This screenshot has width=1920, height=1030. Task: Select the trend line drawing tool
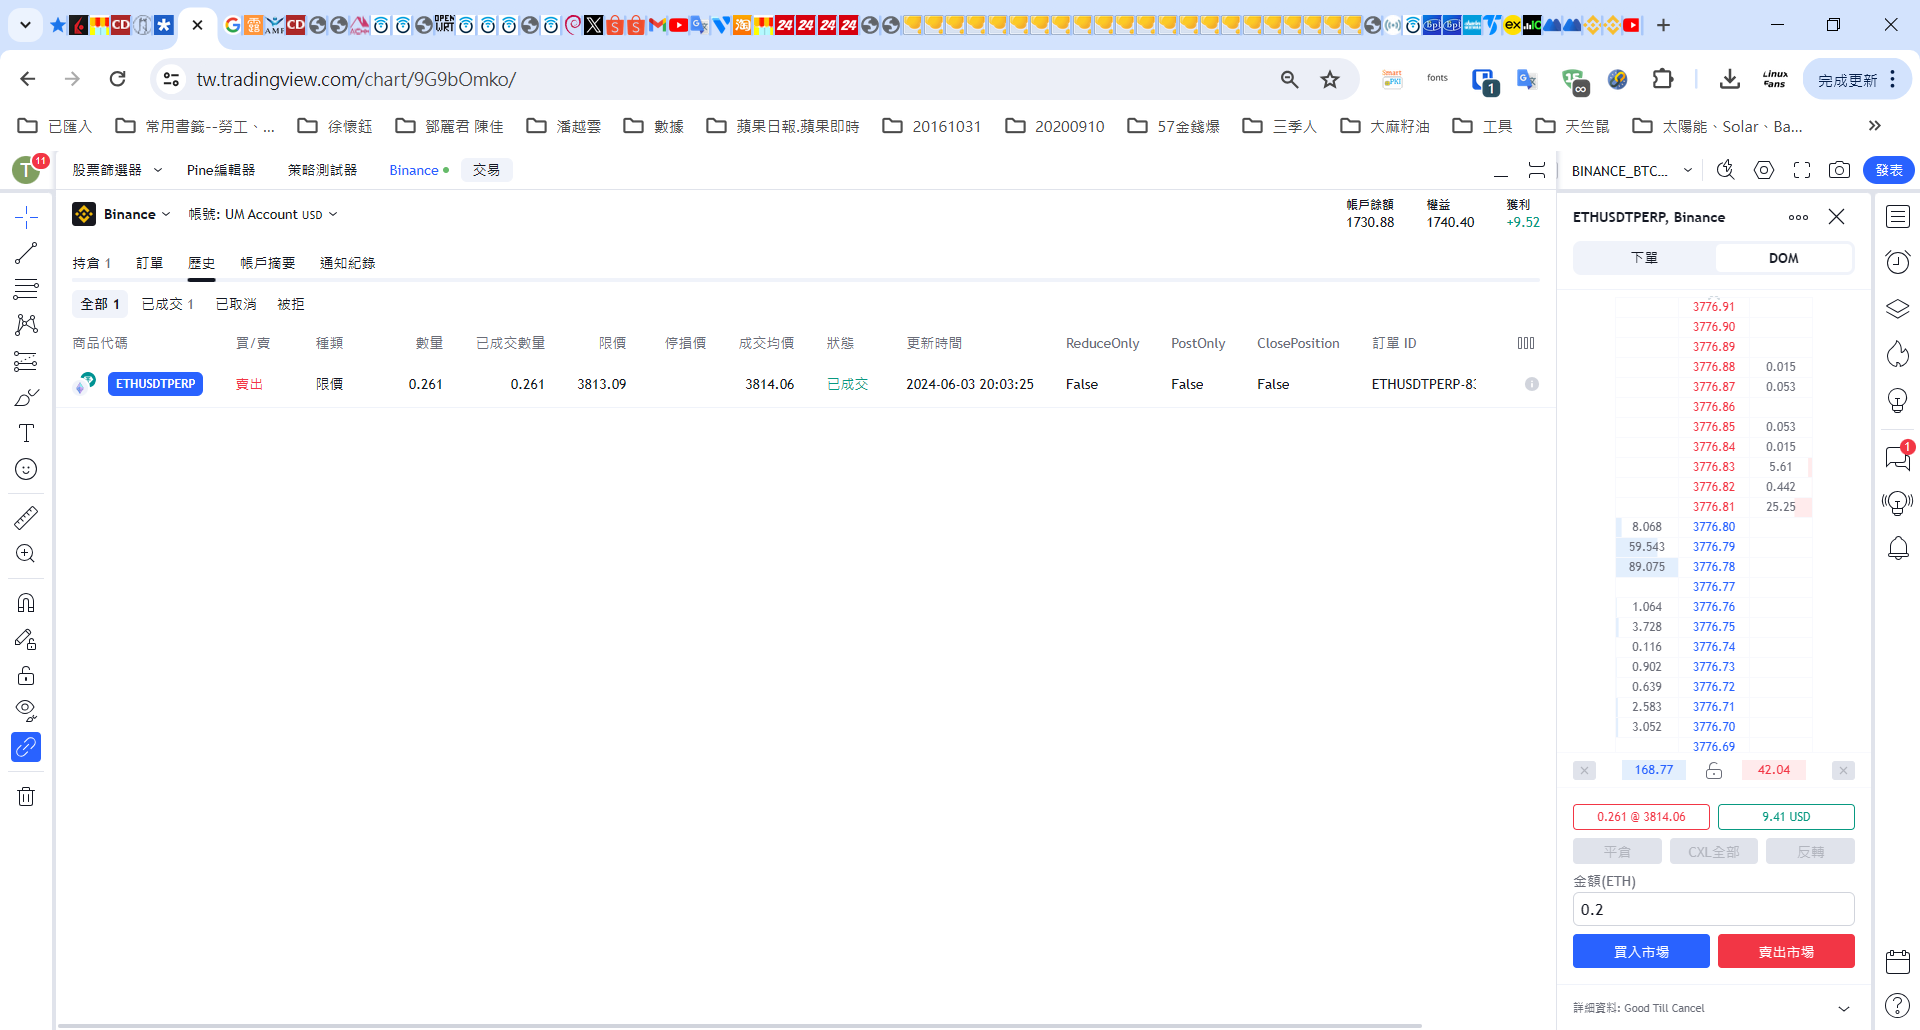pyautogui.click(x=26, y=253)
